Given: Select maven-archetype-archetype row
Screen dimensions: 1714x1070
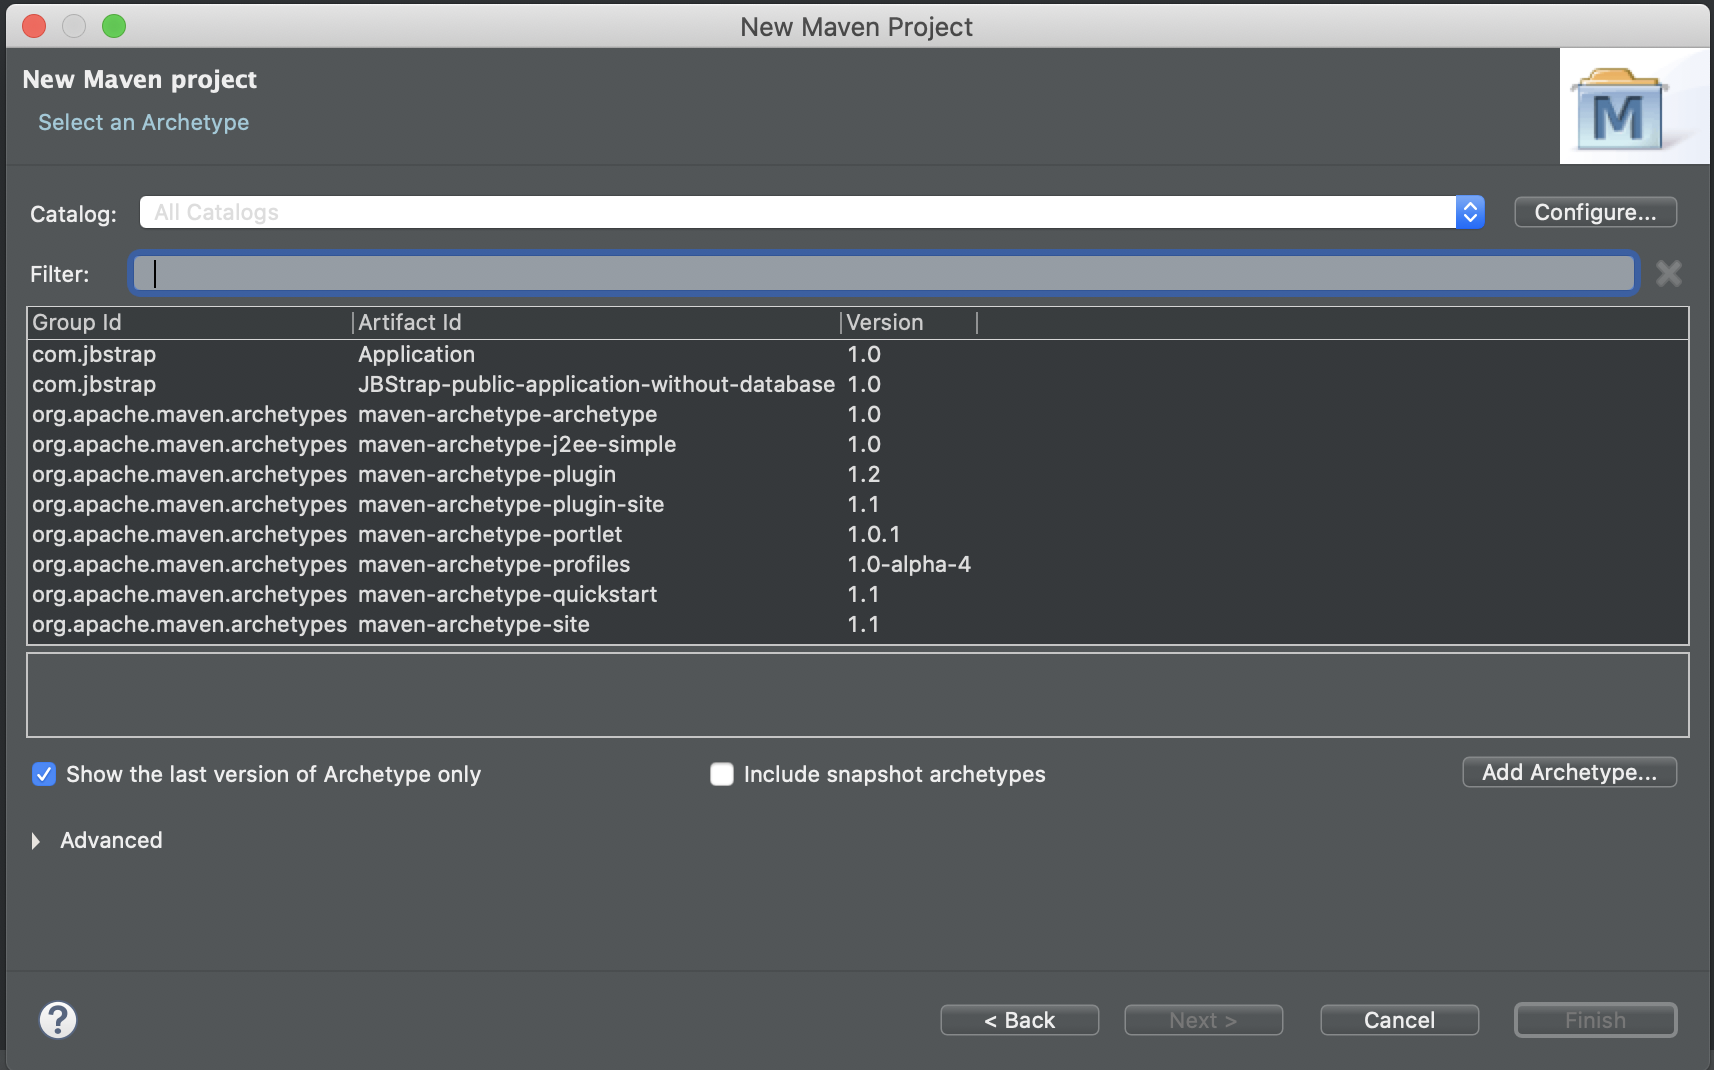Looking at the screenshot, I should (857, 414).
